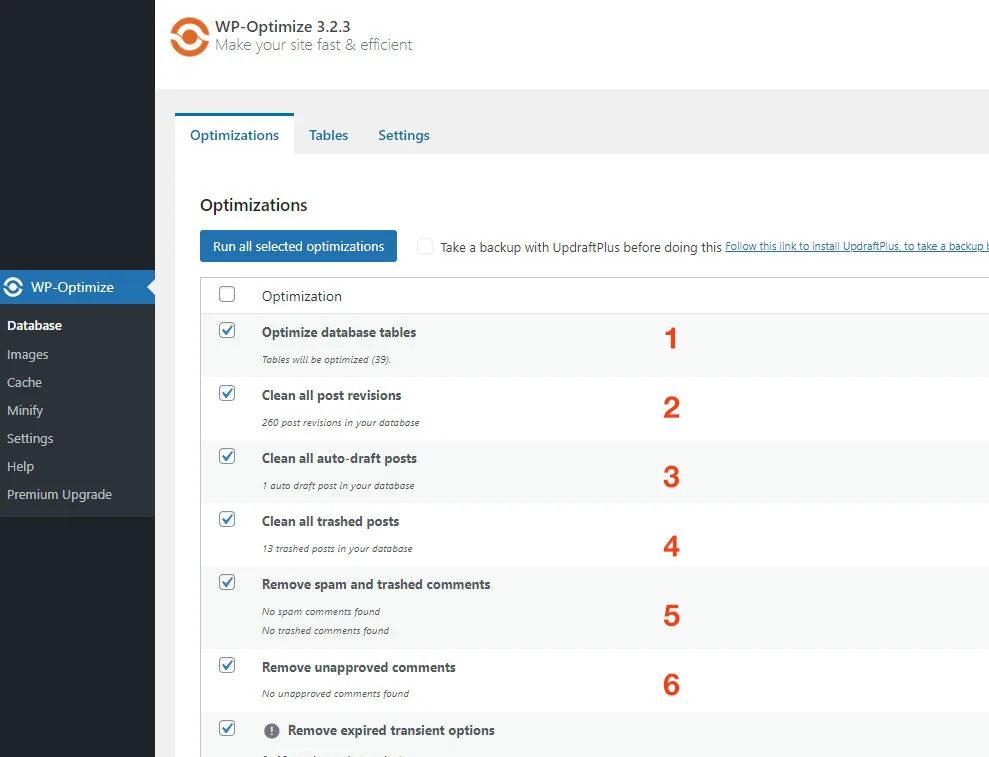This screenshot has width=989, height=757.
Task: Click 'Tables will be optimized (39)' text
Action: tap(326, 360)
